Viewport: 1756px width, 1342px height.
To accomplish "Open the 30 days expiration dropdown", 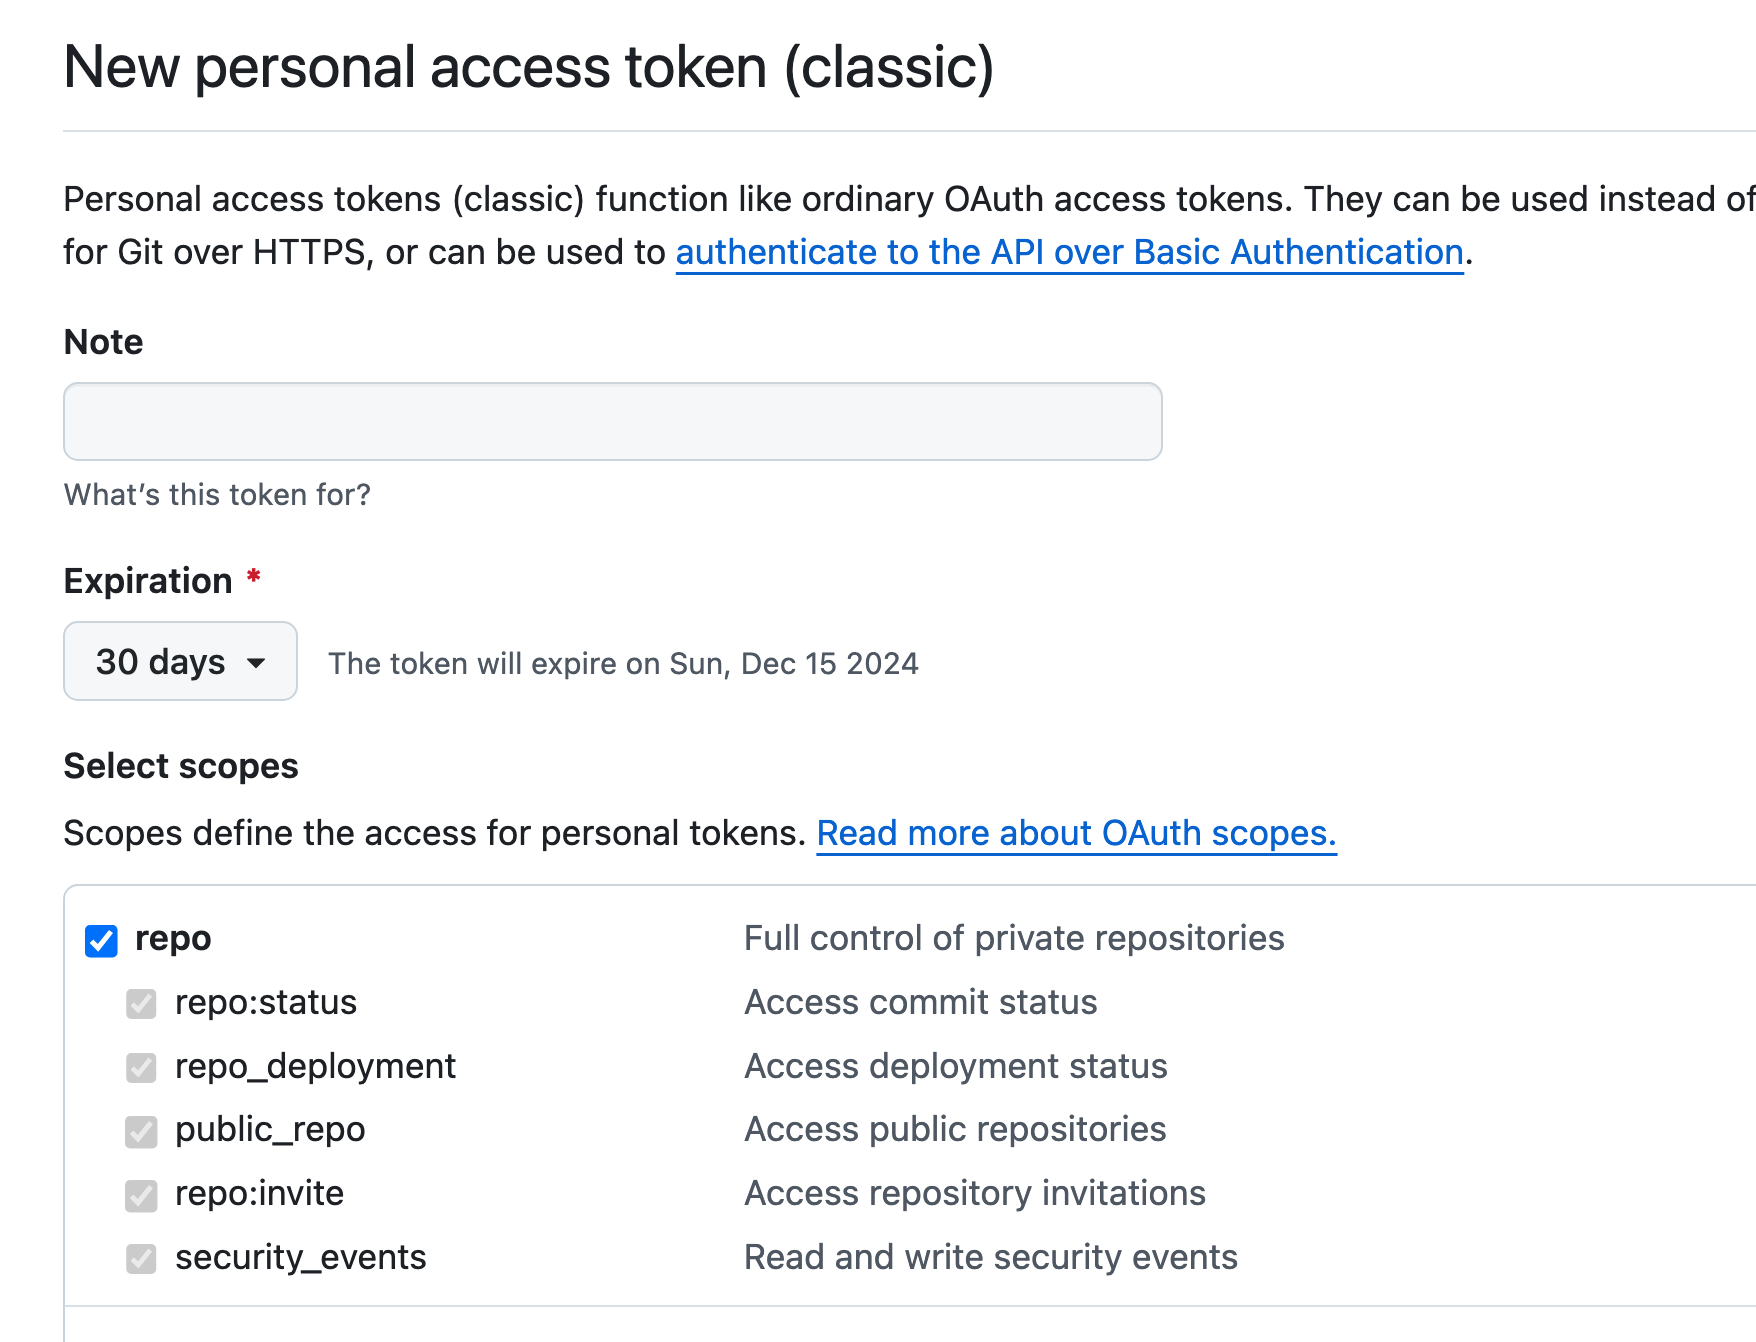I will (x=180, y=661).
